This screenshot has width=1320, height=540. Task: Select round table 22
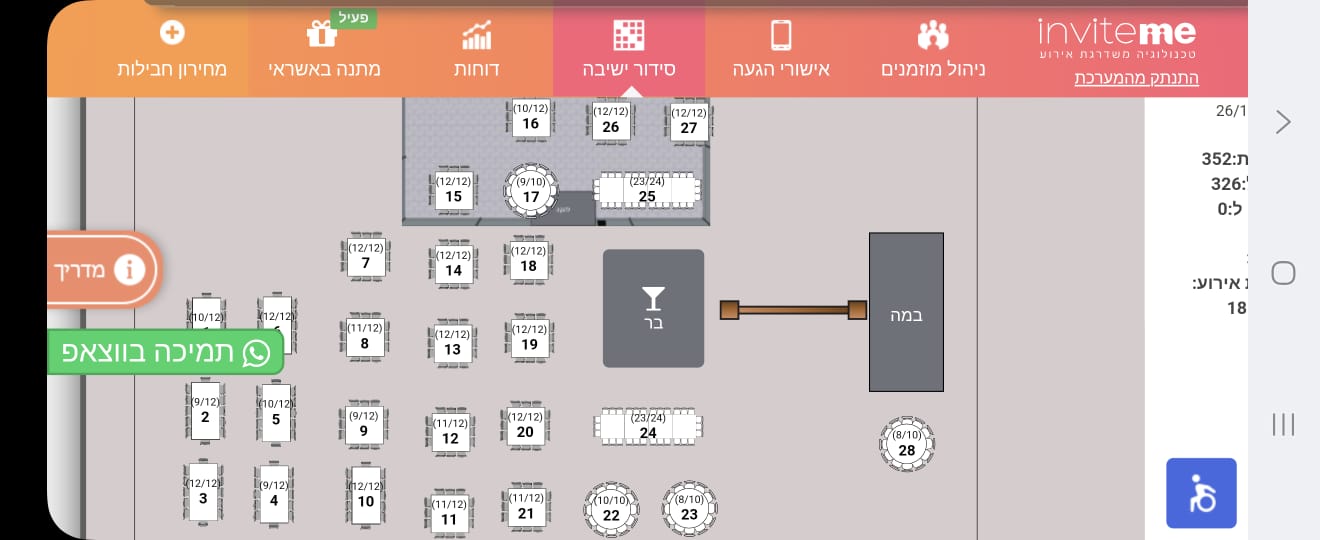coord(611,509)
